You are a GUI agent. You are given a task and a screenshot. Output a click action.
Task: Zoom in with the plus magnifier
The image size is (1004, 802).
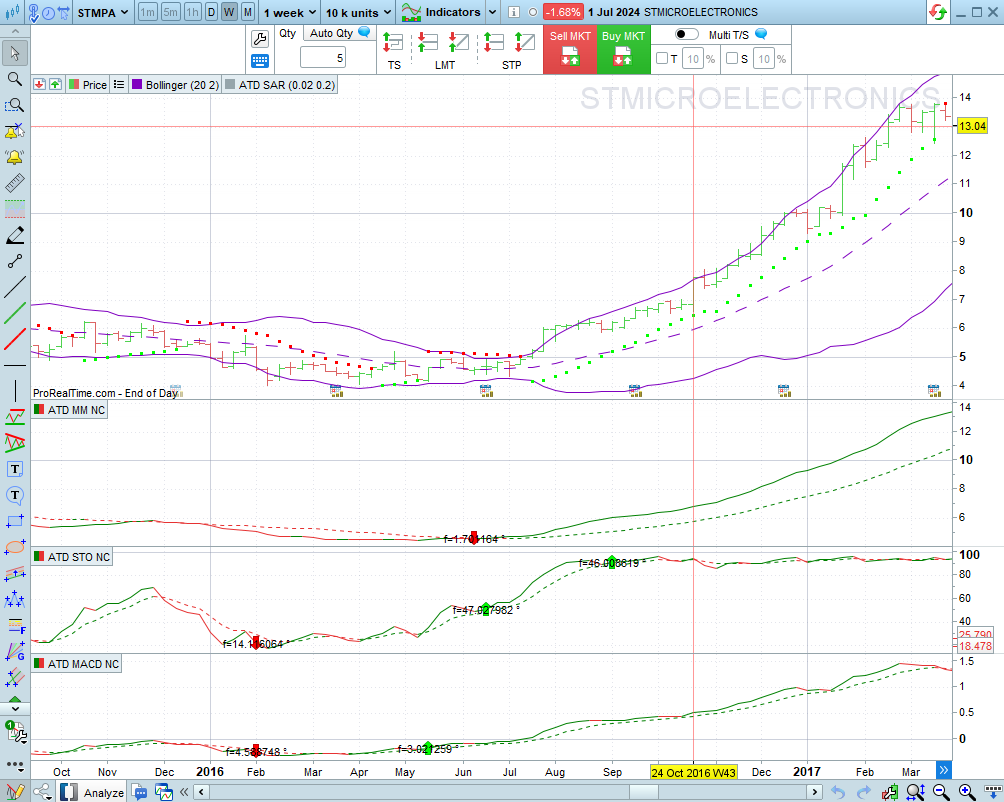click(967, 792)
